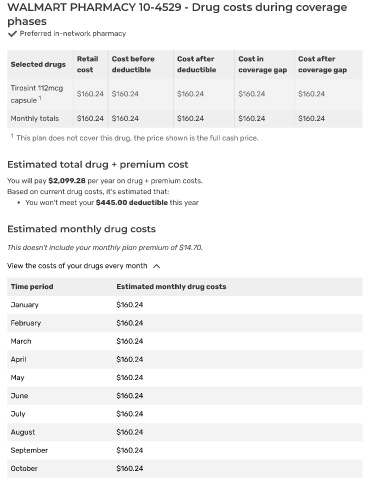Click the Walmart Pharmacy 10-4529 heading
Image resolution: width=370 pixels, height=480 pixels.
coord(177,14)
